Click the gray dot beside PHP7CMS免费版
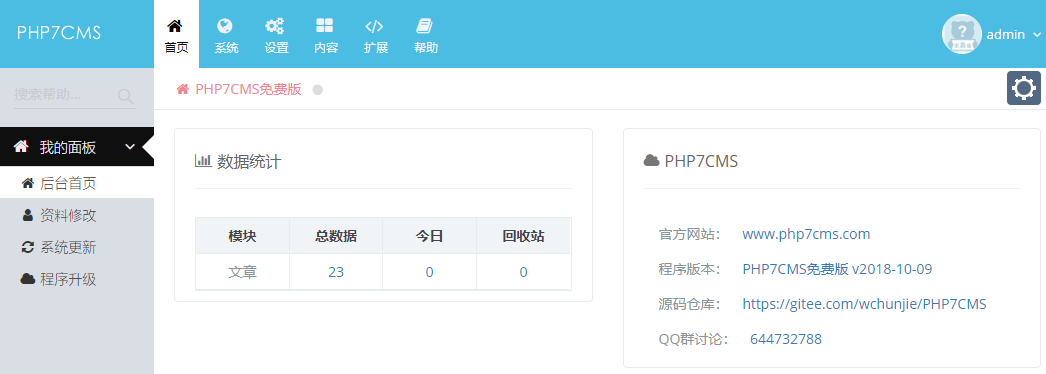Image resolution: width=1046 pixels, height=374 pixels. [318, 89]
